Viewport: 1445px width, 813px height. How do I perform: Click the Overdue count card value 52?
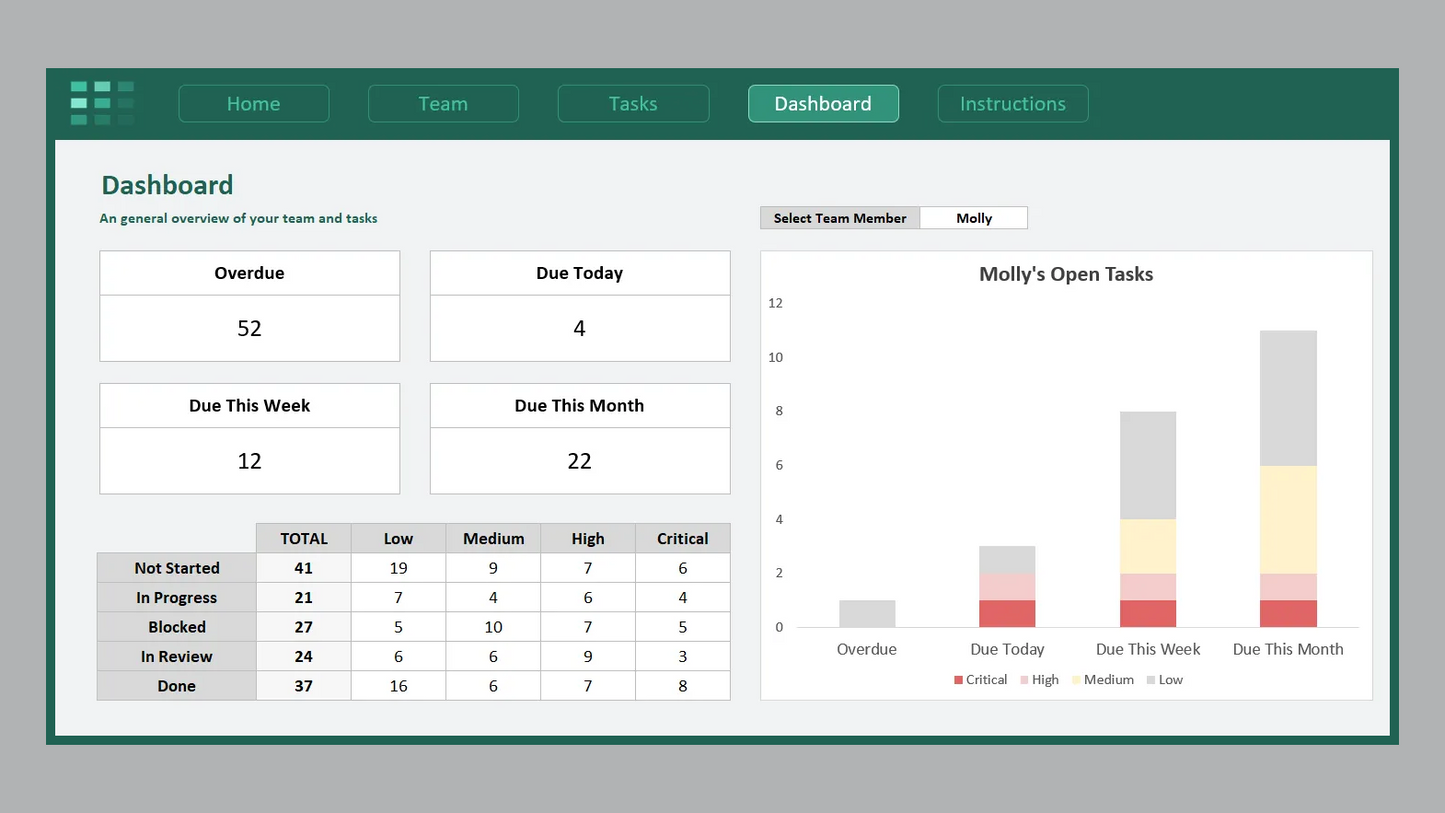(249, 329)
